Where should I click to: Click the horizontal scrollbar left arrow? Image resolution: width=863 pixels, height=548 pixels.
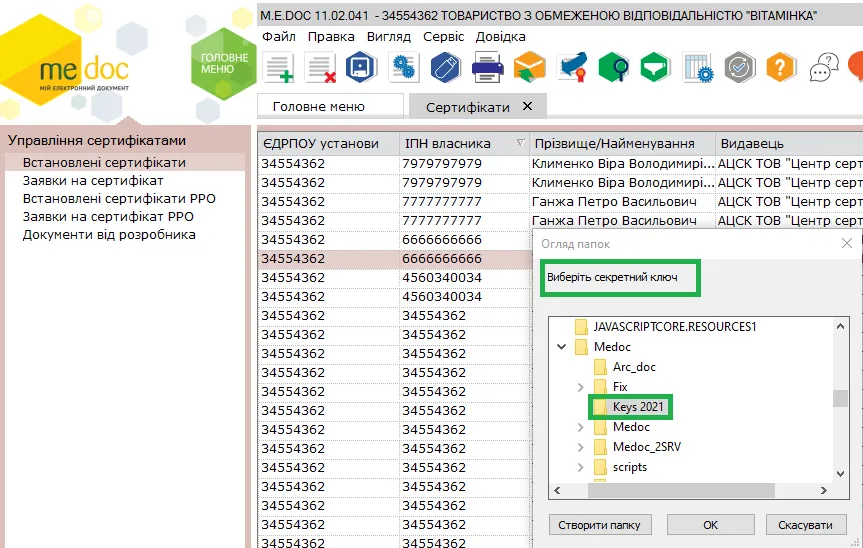(558, 490)
